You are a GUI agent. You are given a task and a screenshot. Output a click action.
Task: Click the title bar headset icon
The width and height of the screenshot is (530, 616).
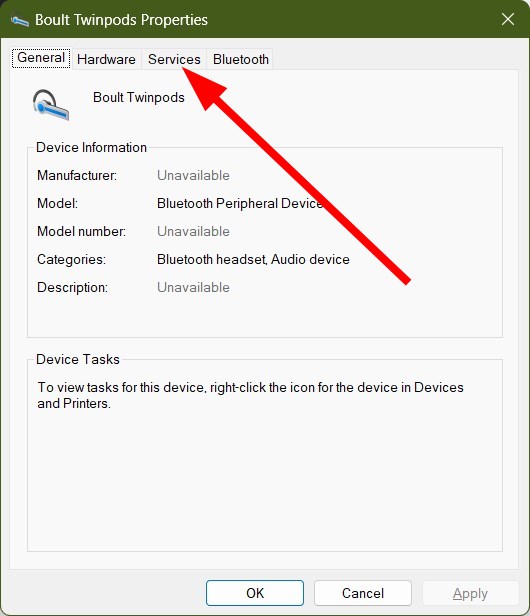pos(19,19)
